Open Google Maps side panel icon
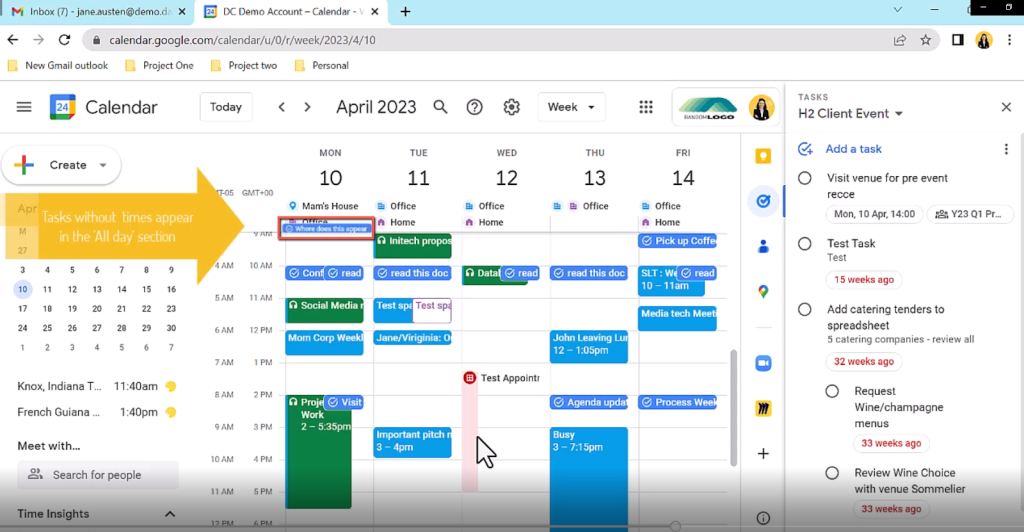 763,292
